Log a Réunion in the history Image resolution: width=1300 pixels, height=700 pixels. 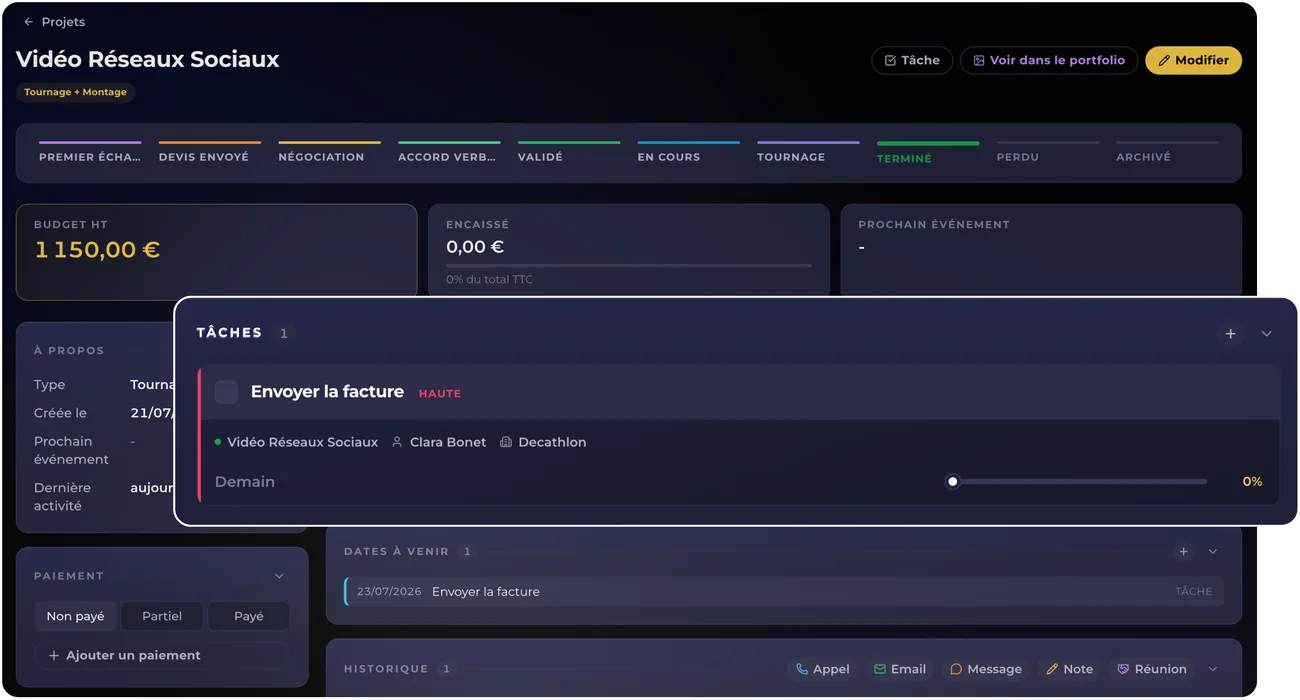tap(1152, 669)
